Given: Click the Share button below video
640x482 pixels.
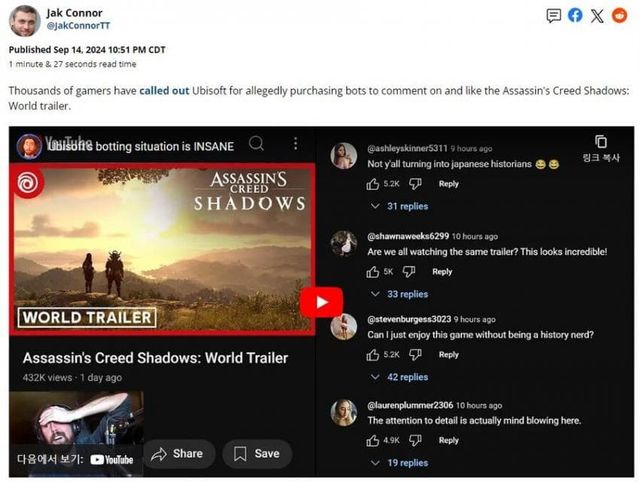Looking at the screenshot, I should (177, 453).
